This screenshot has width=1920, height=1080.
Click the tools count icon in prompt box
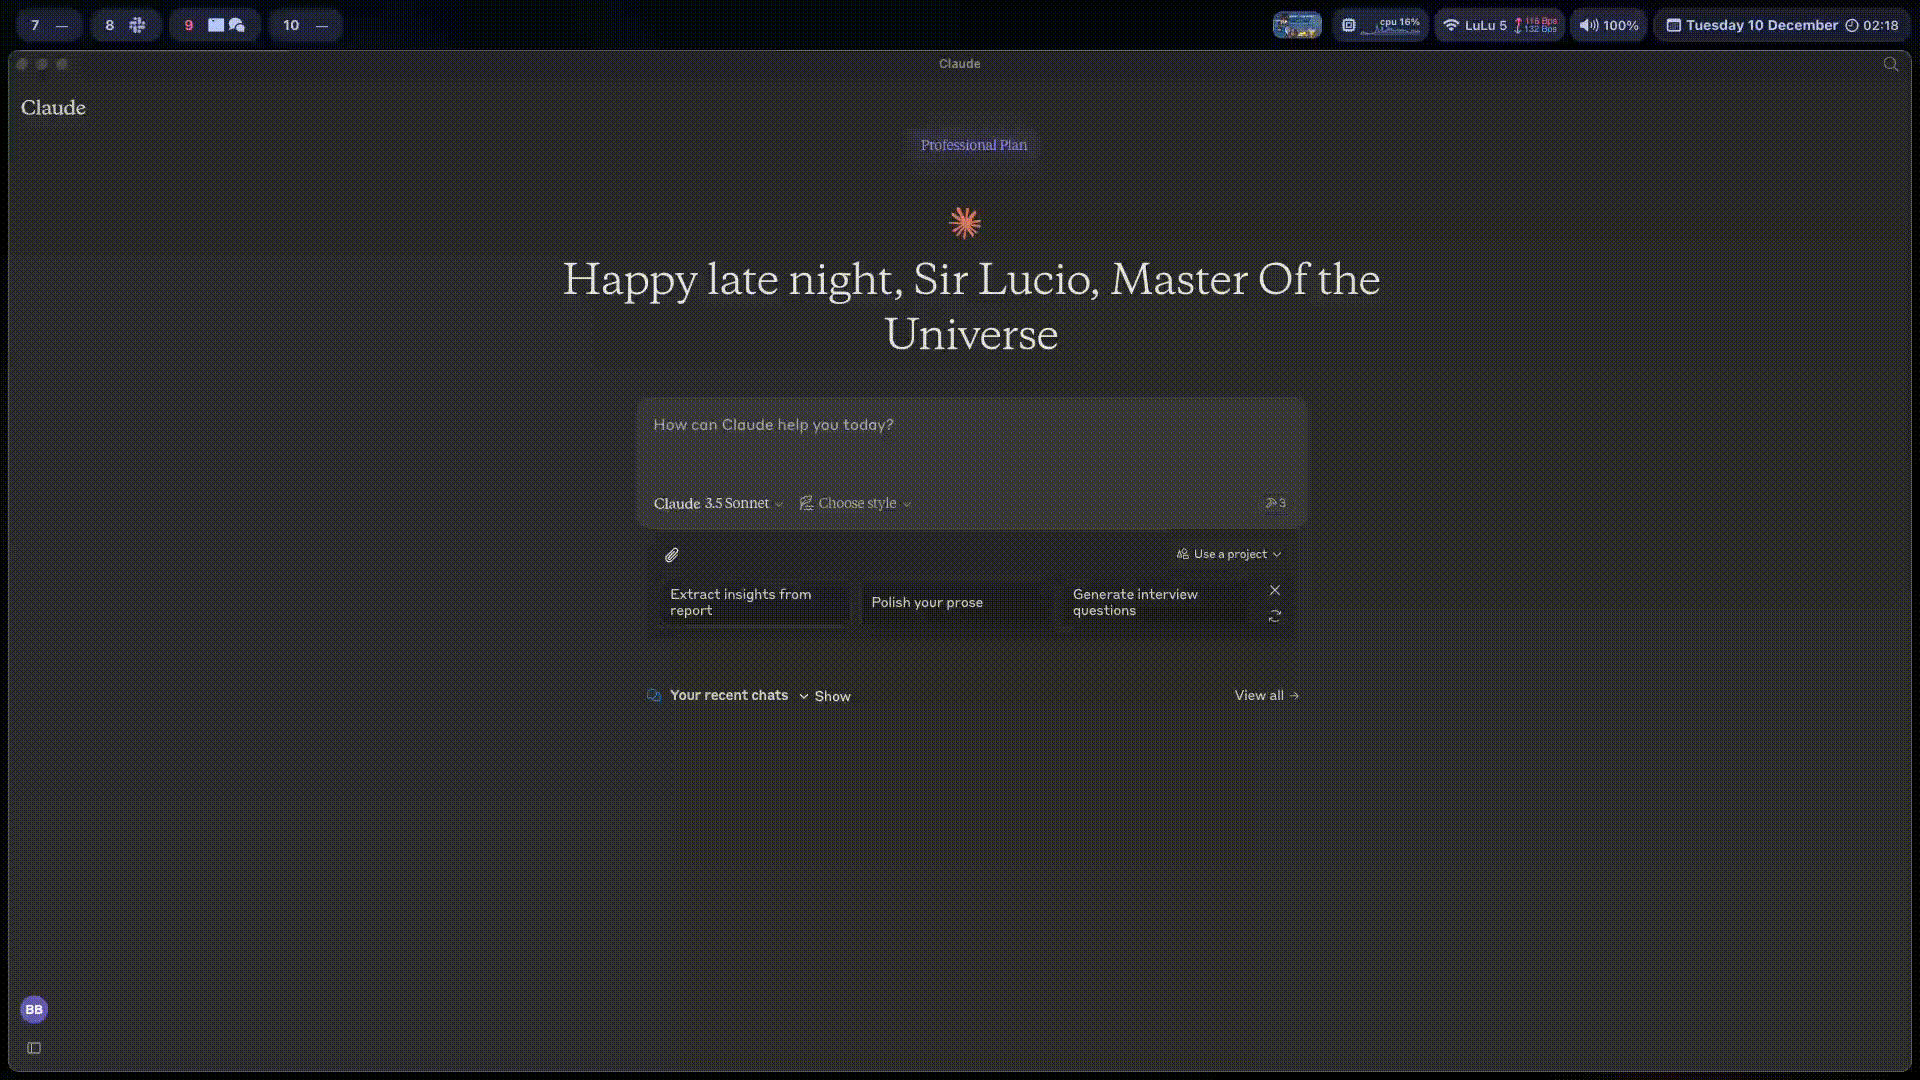(x=1275, y=503)
